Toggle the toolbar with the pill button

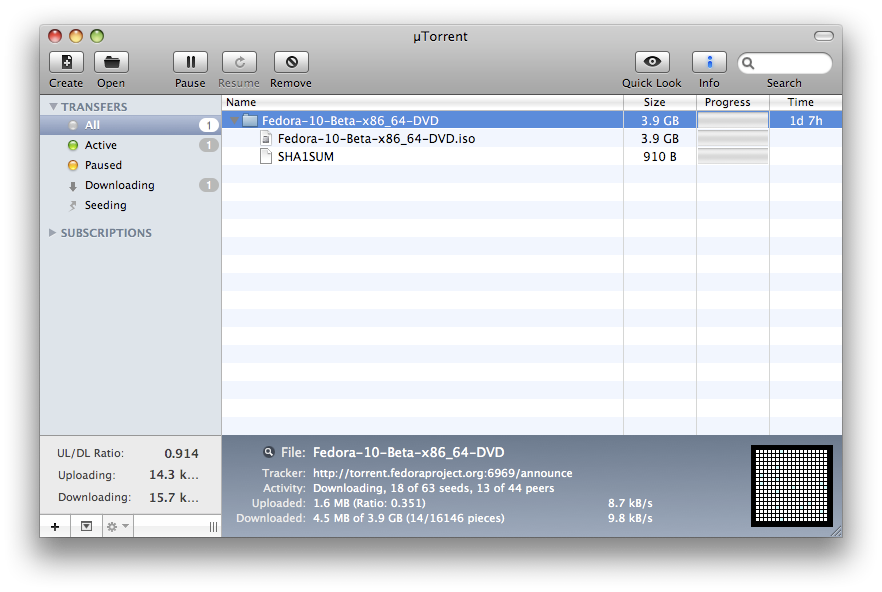point(823,36)
